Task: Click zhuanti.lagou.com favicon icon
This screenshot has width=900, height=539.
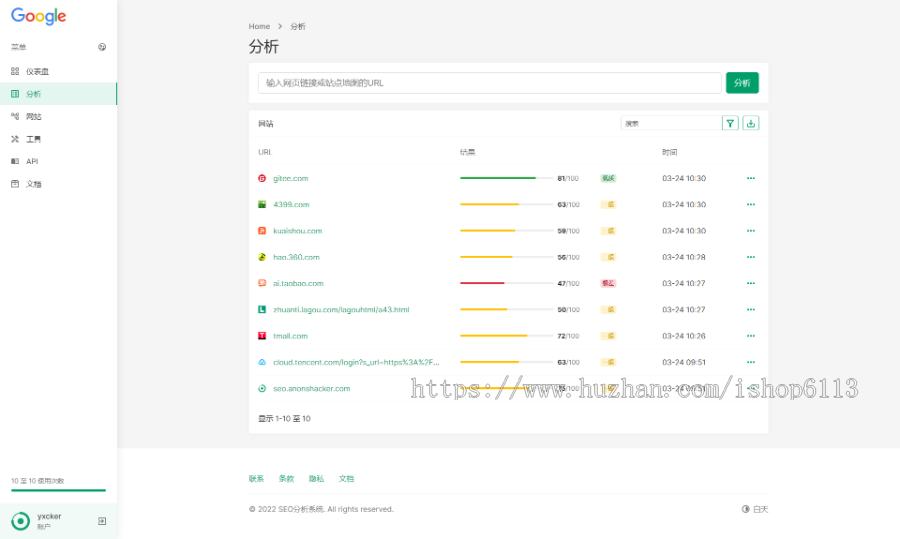Action: [262, 309]
